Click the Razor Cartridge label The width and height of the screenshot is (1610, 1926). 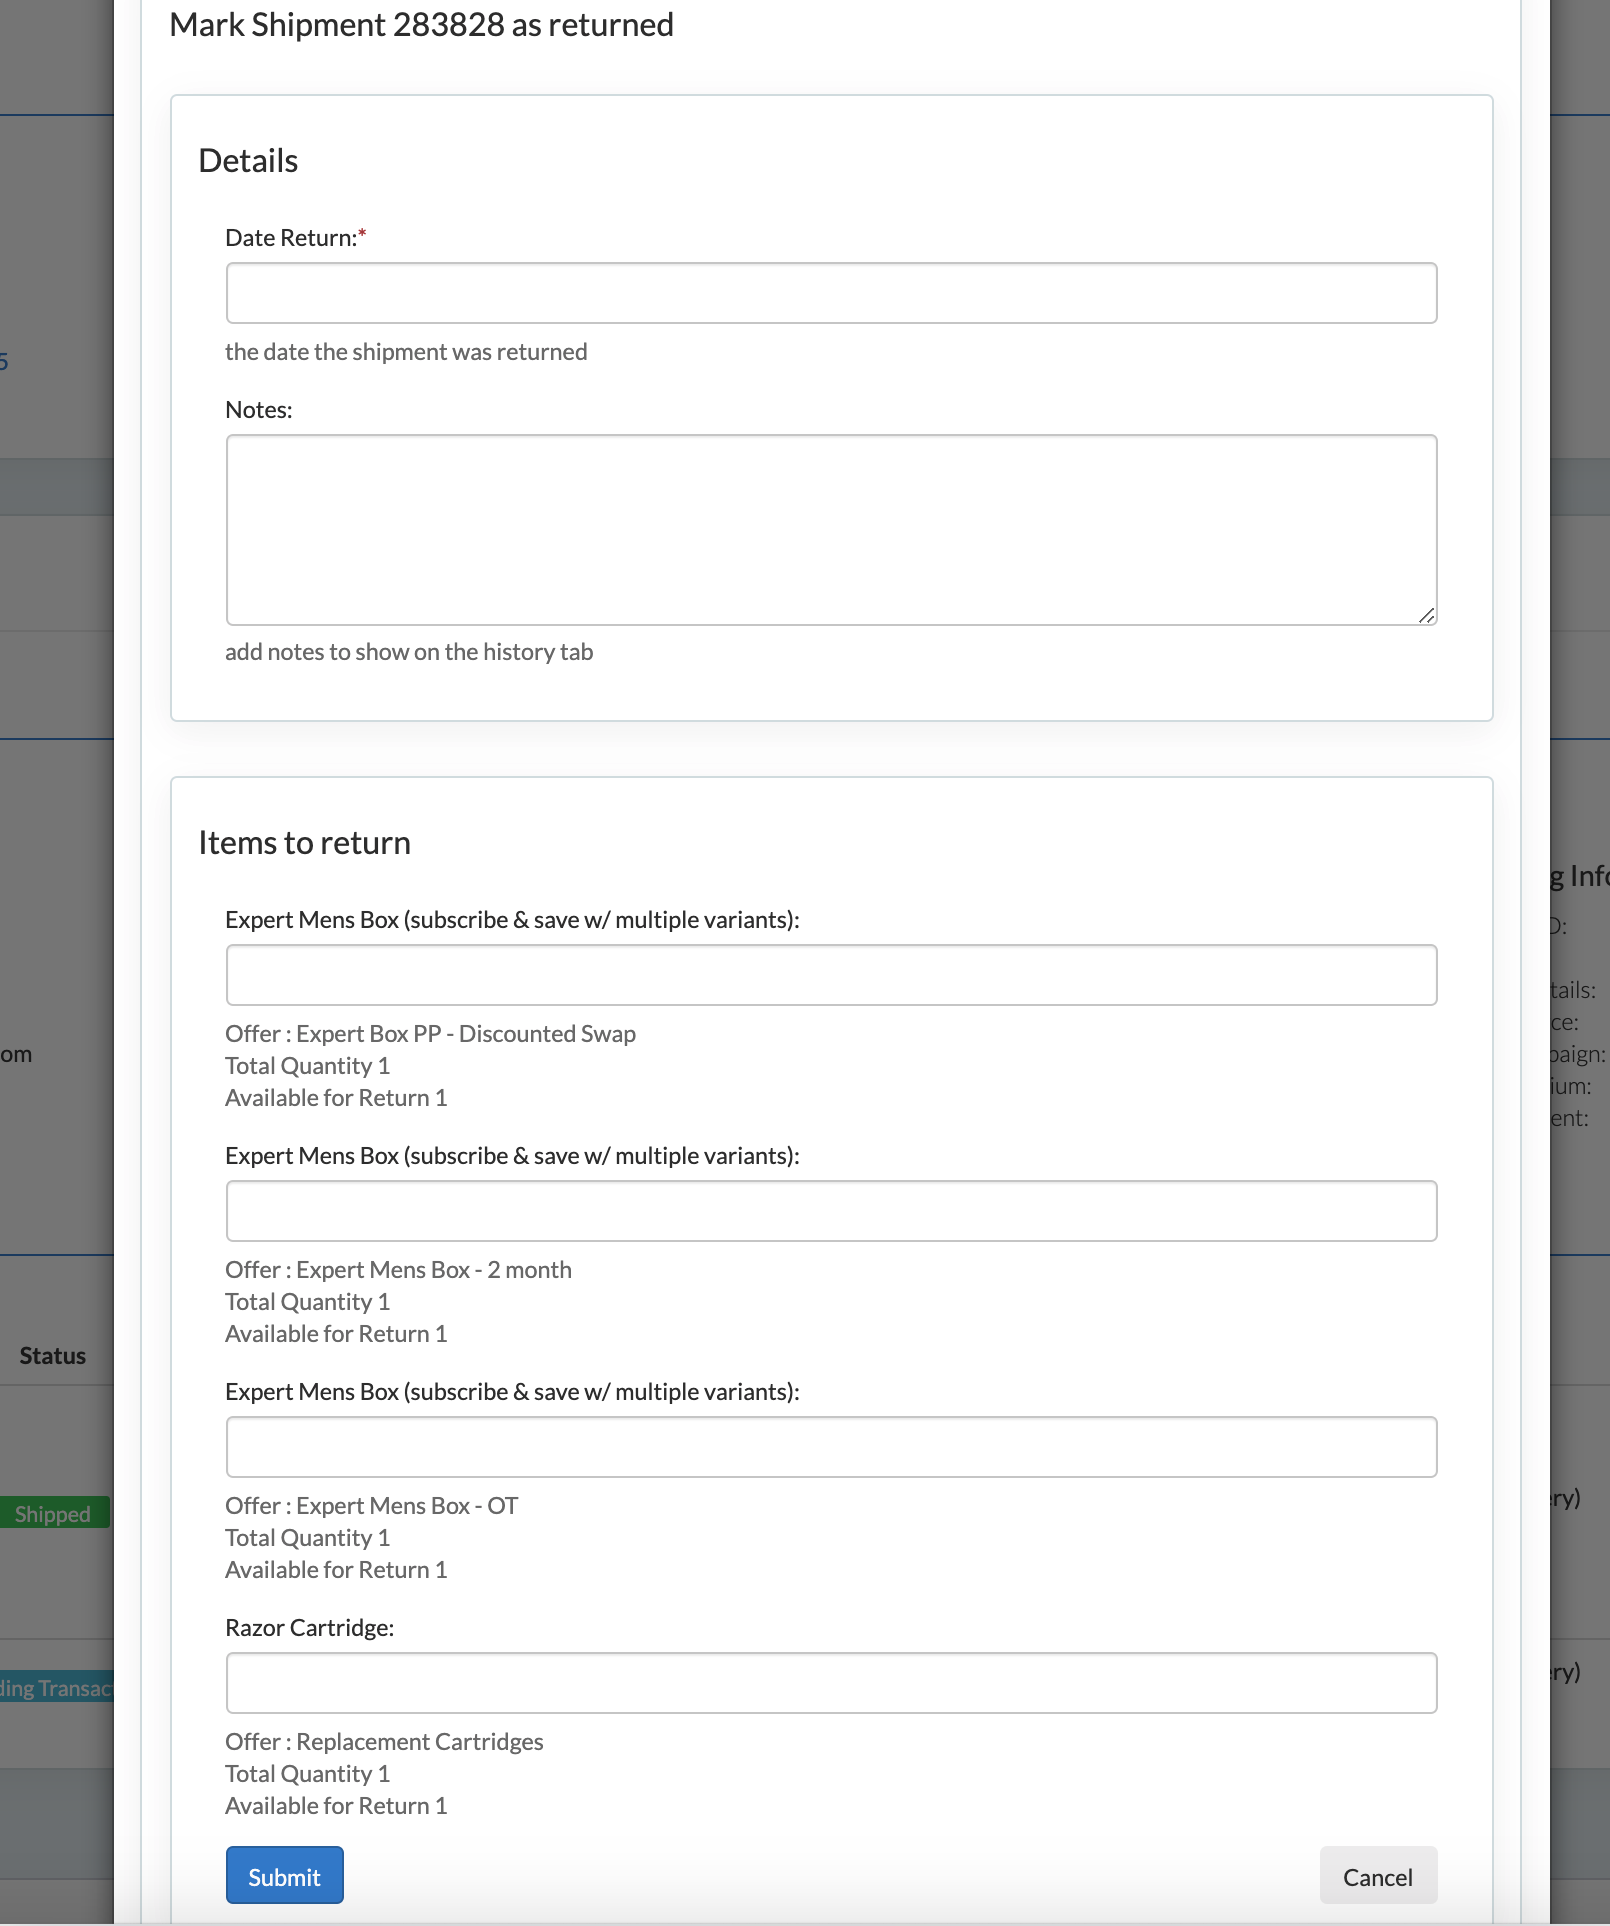(310, 1628)
